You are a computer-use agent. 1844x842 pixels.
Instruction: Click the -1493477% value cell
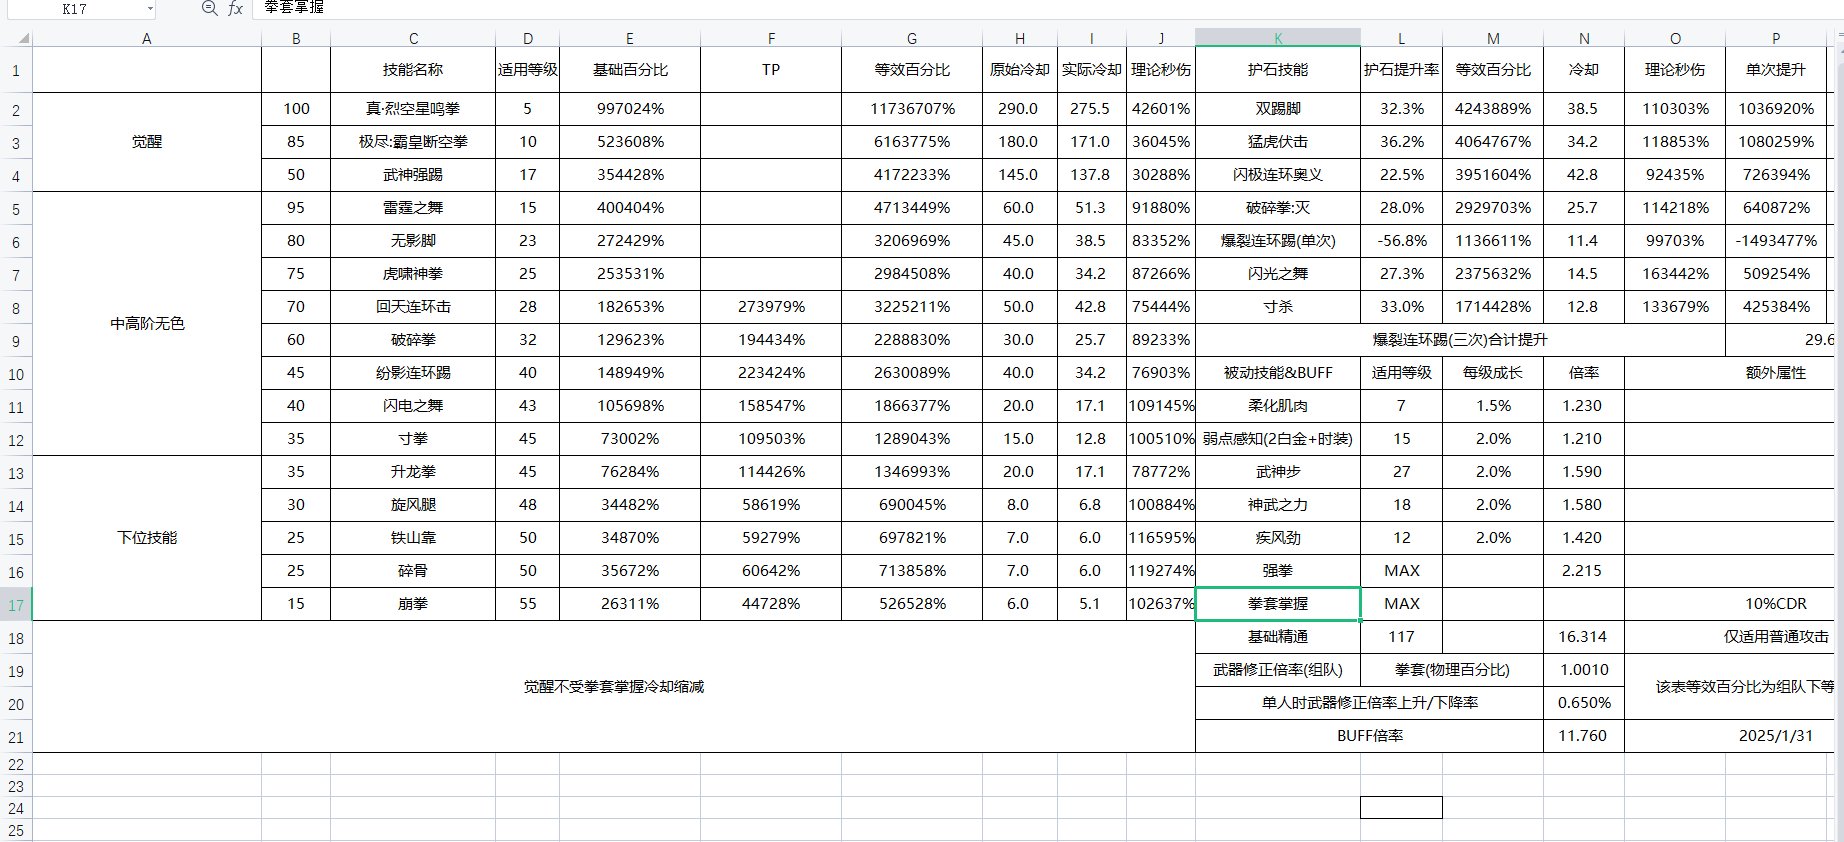(1776, 241)
